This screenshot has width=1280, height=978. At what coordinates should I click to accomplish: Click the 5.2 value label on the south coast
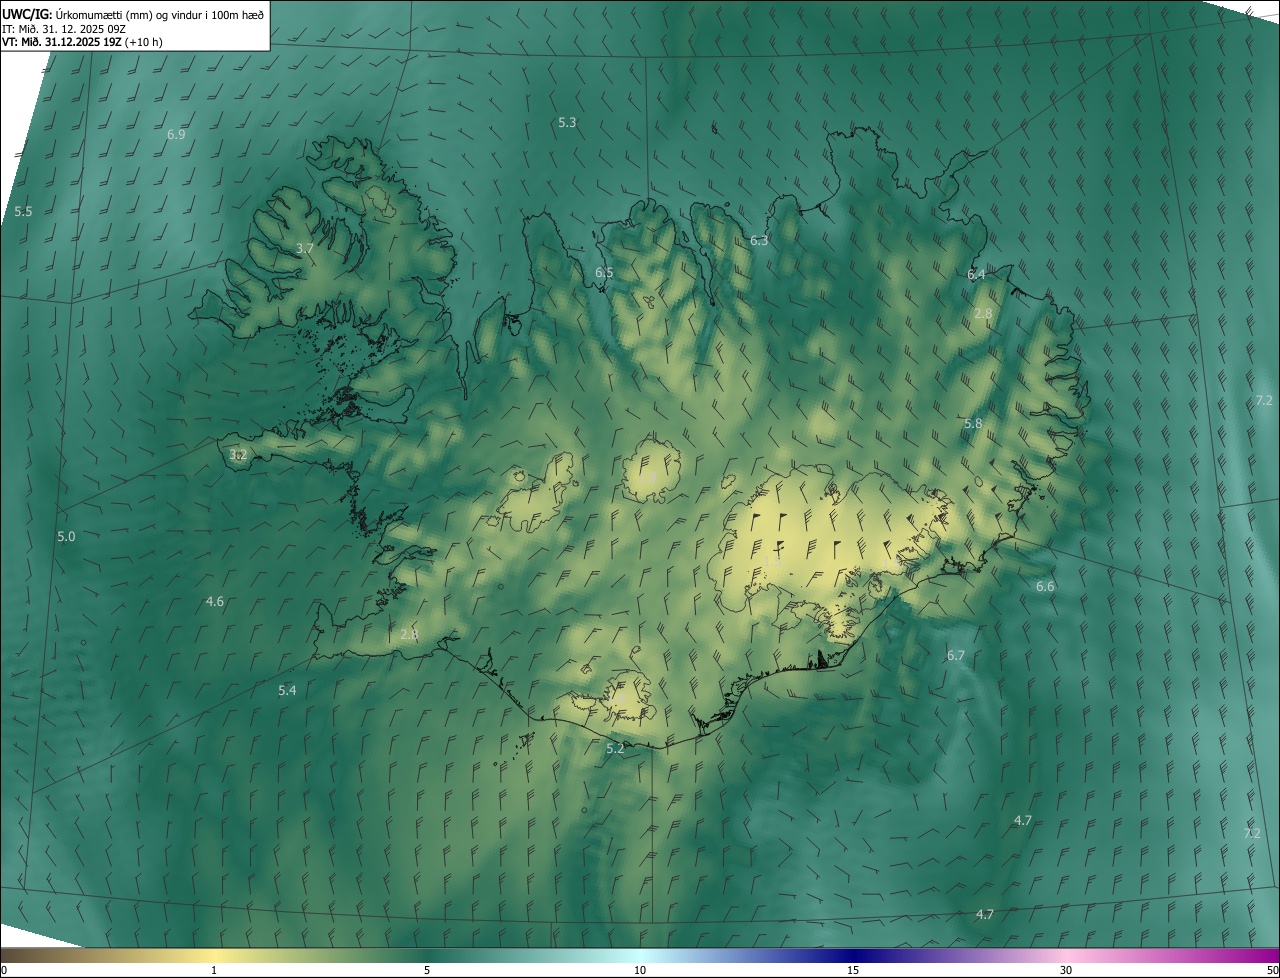(615, 749)
